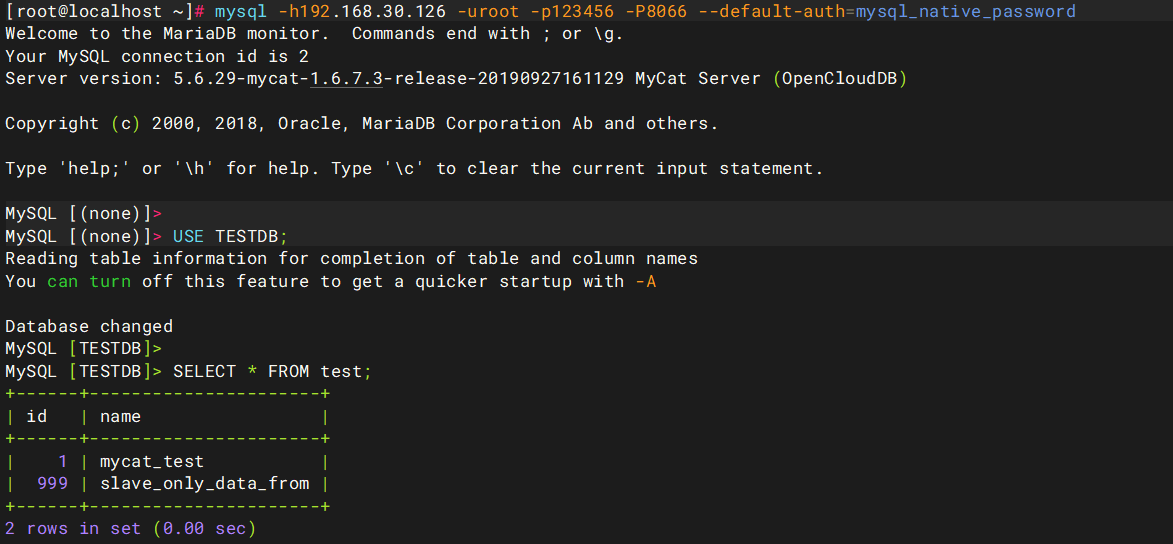The image size is (1173, 544).
Task: Click the name column header
Action: (120, 416)
